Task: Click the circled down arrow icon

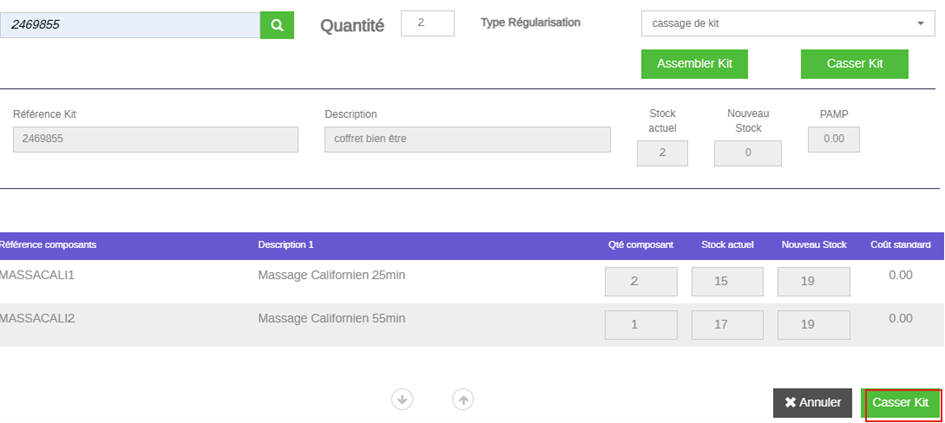Action: (x=403, y=399)
